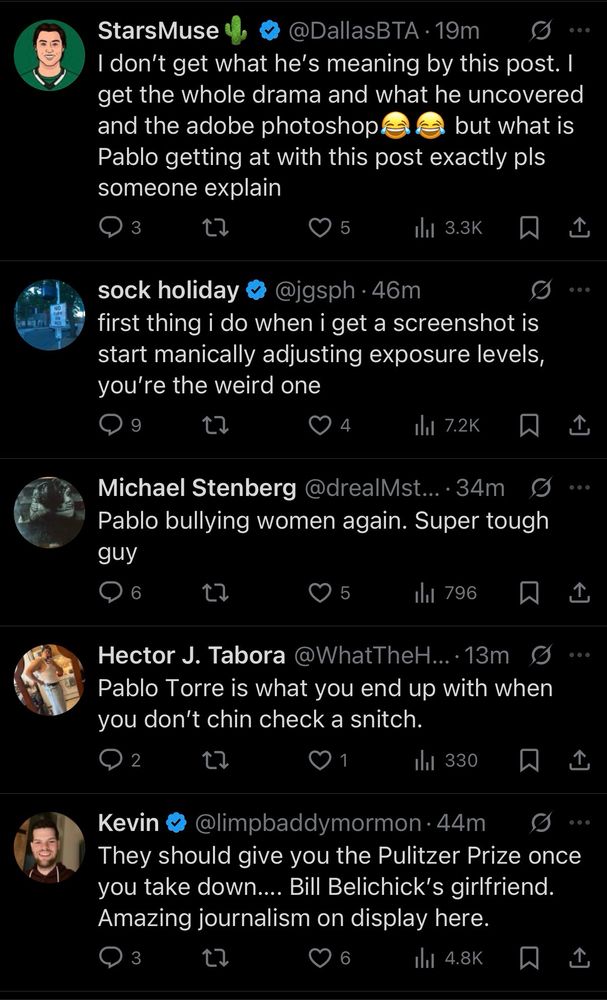Share sock holiday's tweet
The height and width of the screenshot is (1000, 607).
(x=578, y=426)
